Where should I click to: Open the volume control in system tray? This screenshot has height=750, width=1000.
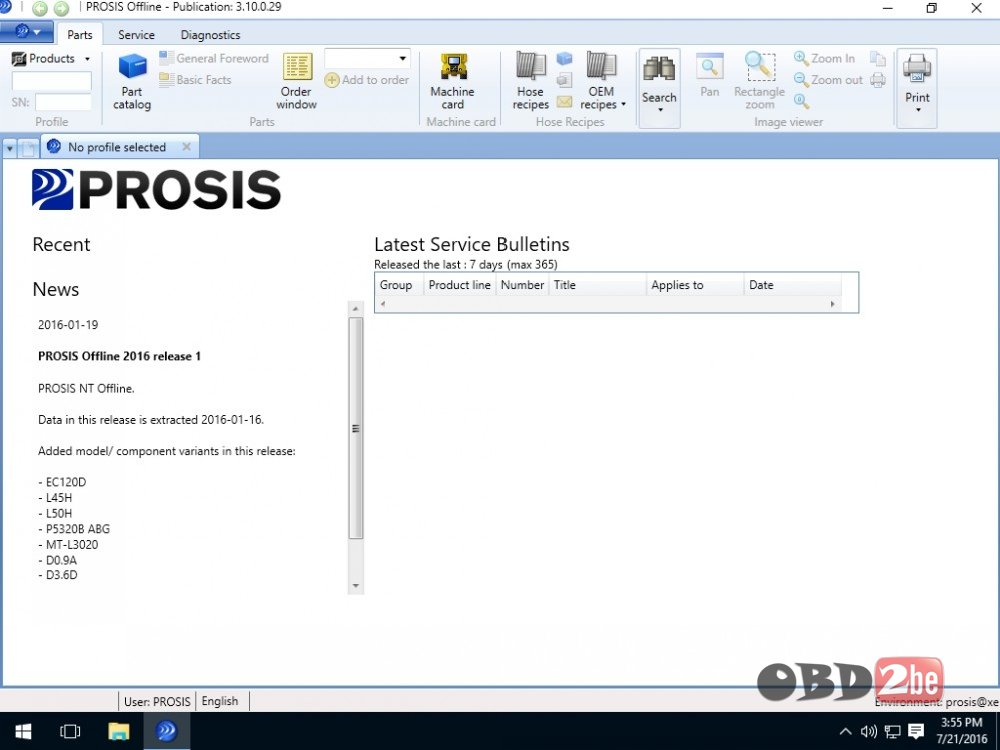coord(869,732)
